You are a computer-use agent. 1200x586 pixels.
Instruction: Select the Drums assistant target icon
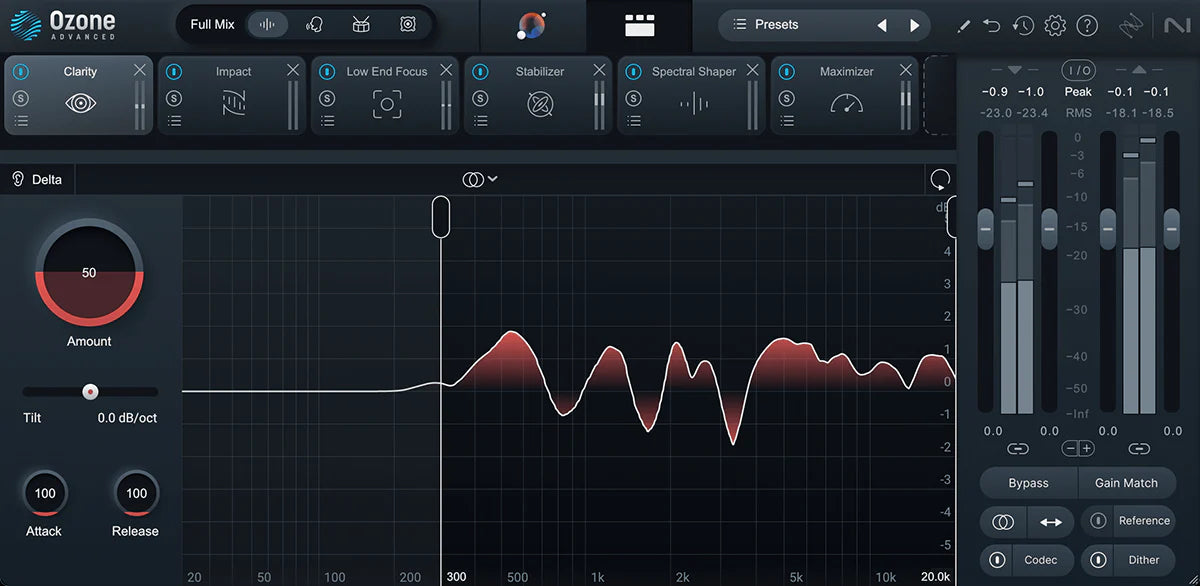[x=361, y=23]
